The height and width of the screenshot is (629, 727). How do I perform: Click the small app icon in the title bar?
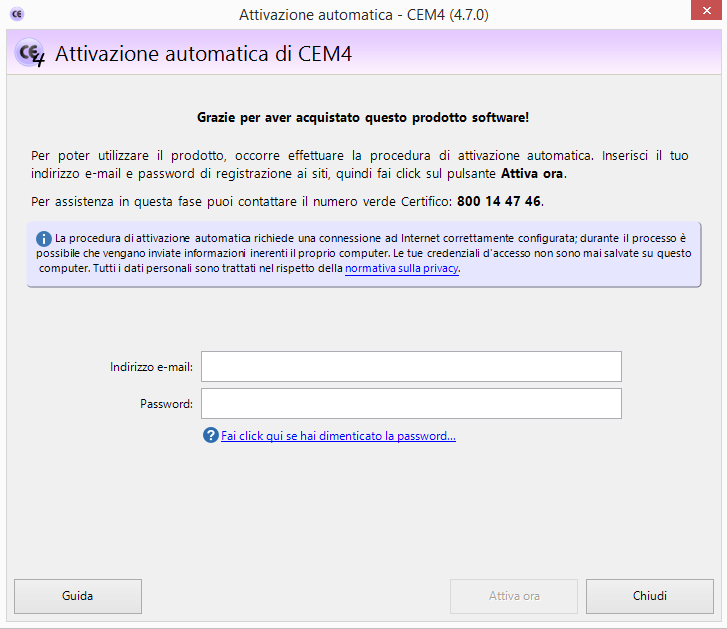point(15,15)
